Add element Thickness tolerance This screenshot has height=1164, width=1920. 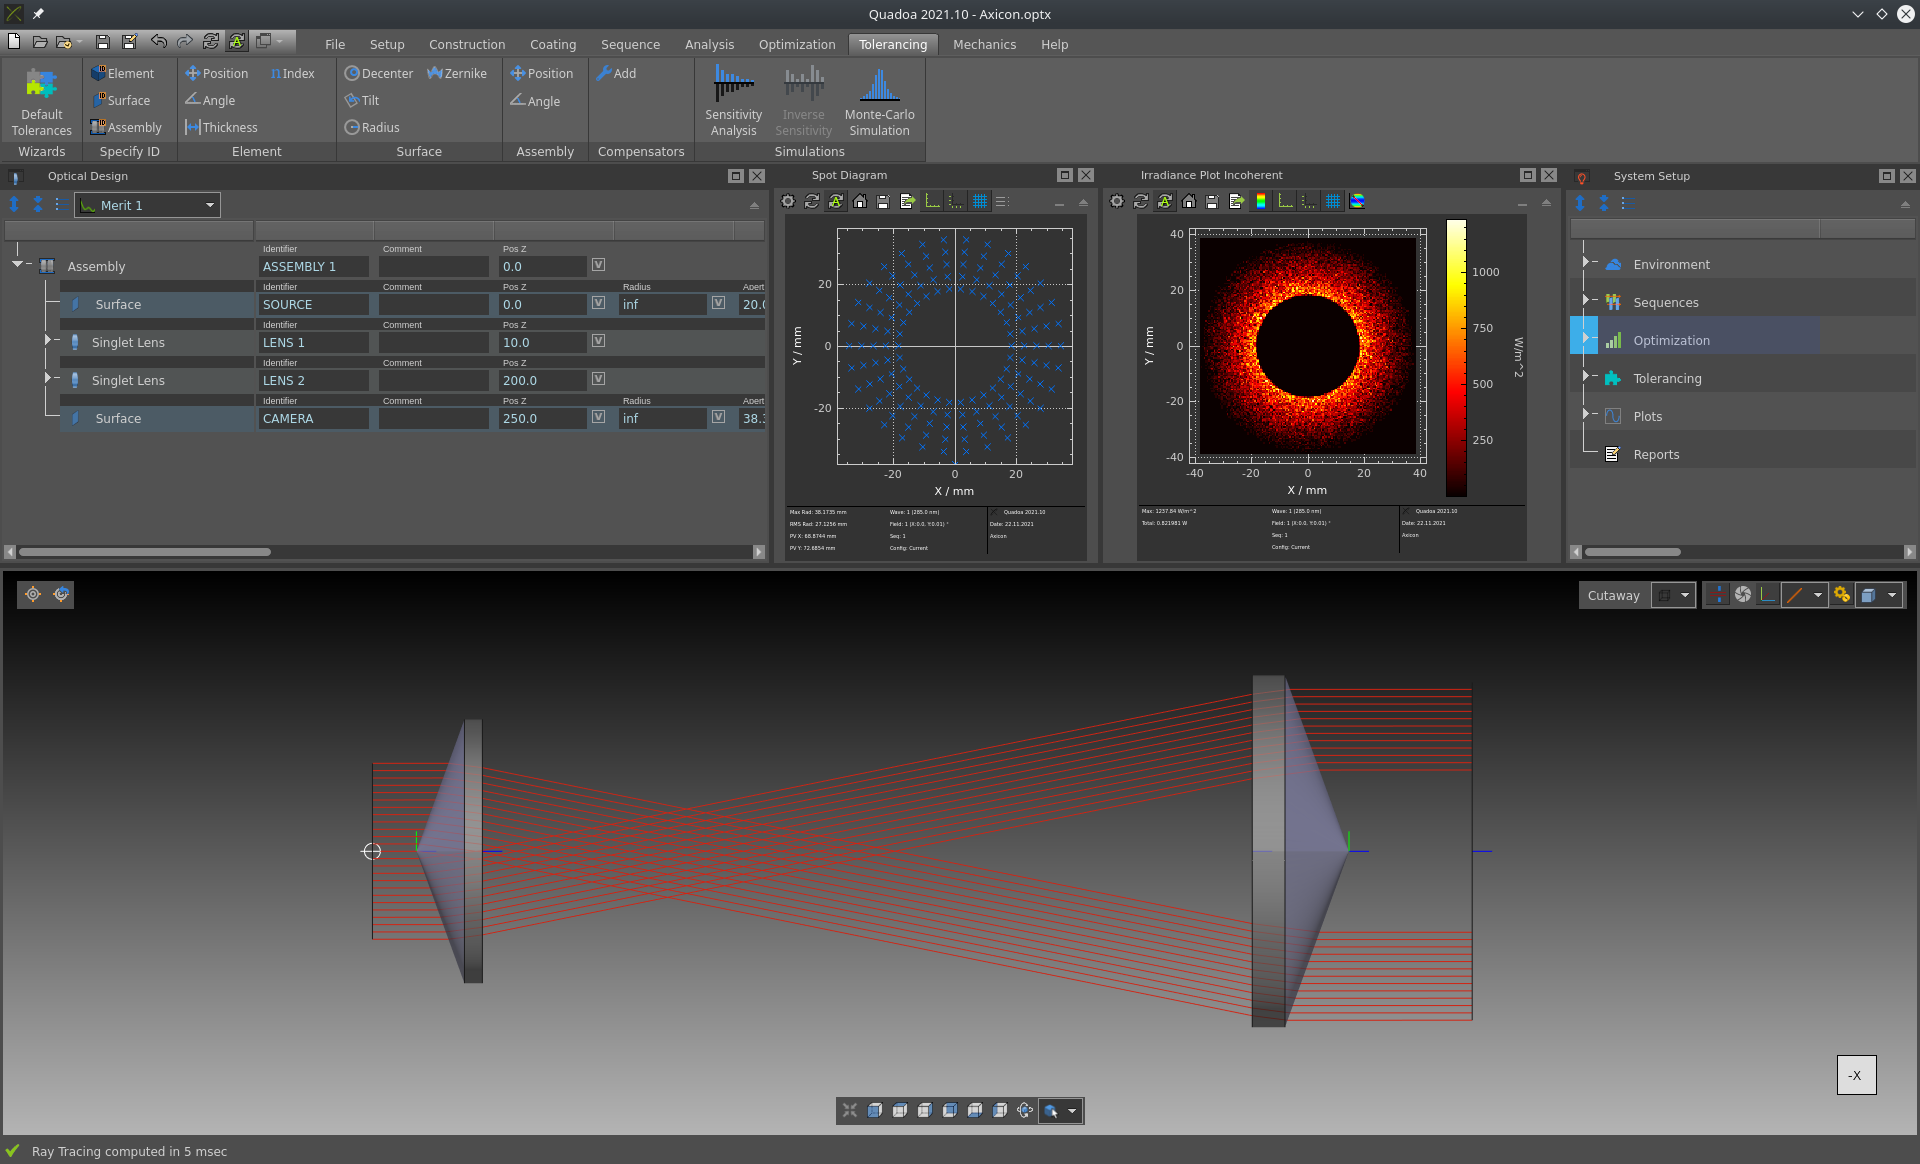coord(221,128)
